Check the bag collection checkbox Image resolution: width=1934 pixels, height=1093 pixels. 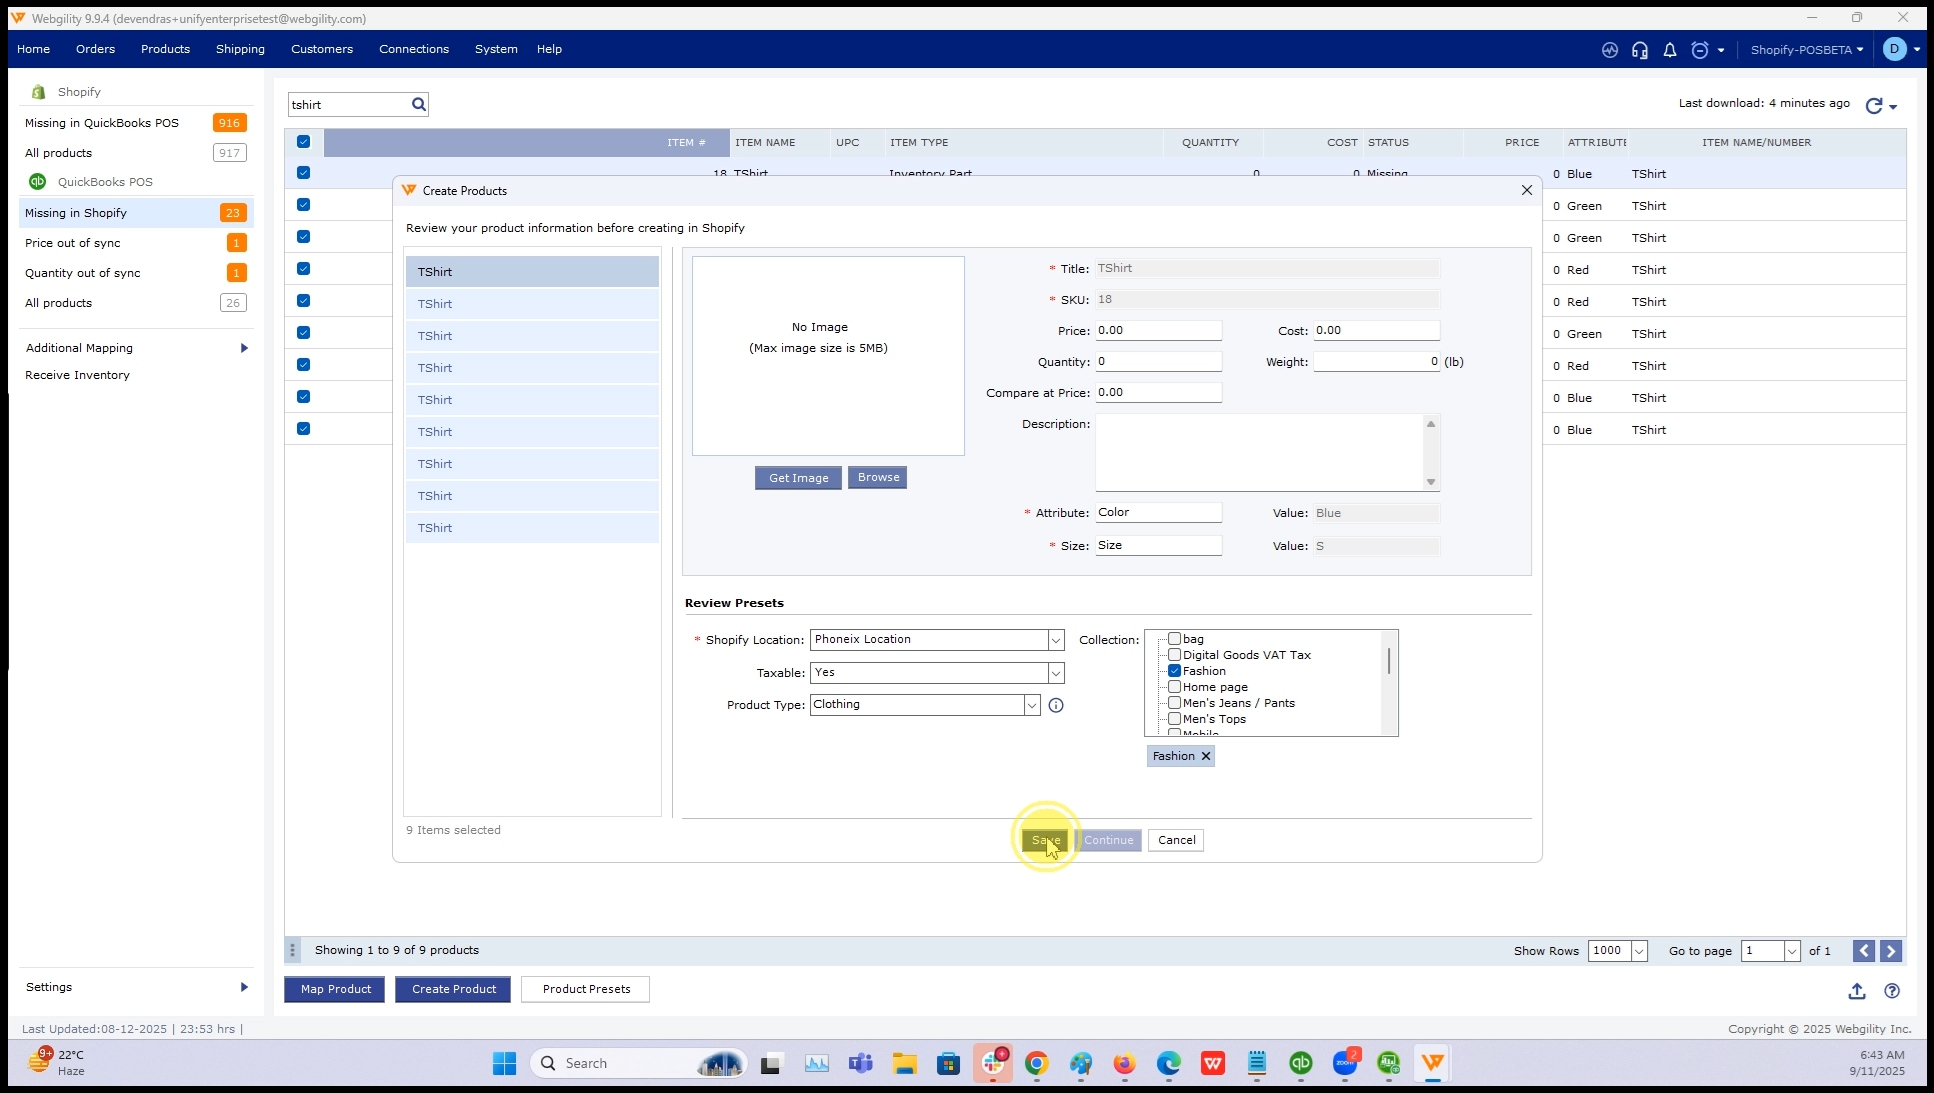(x=1175, y=639)
